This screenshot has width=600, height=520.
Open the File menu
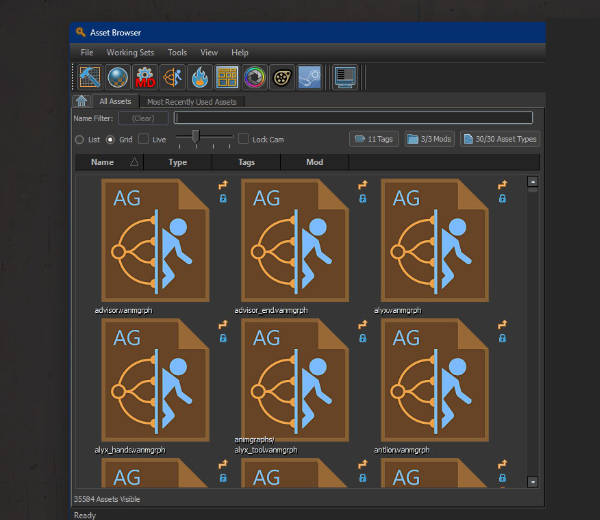[87, 52]
